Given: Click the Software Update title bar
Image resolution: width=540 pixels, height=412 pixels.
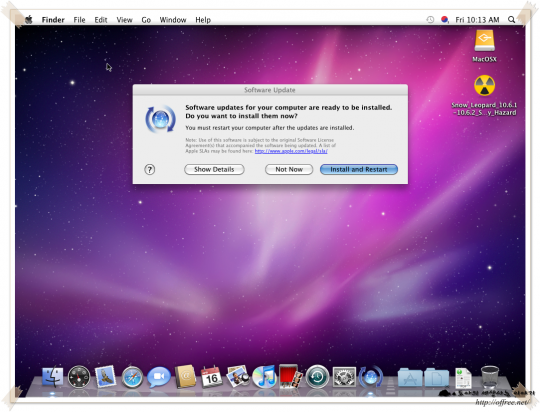Looking at the screenshot, I should click(270, 90).
